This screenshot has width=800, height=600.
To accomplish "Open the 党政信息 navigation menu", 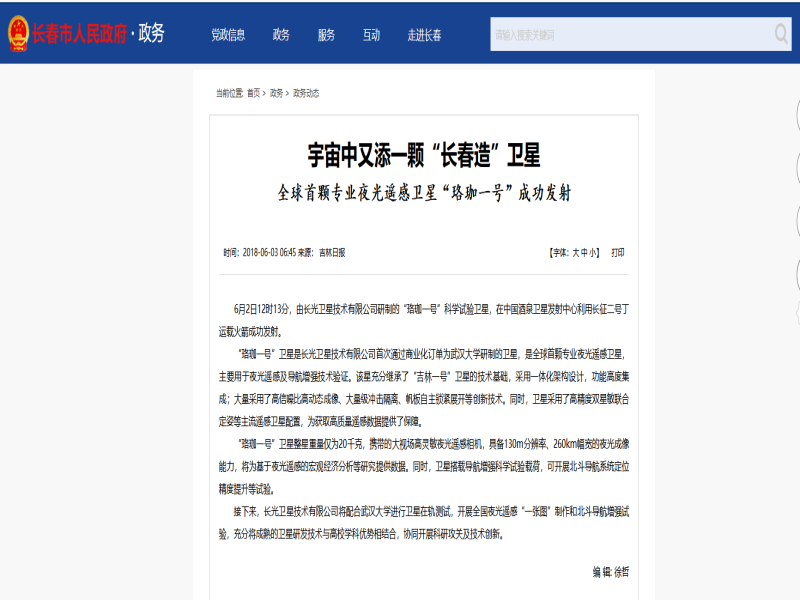I will 228,35.
